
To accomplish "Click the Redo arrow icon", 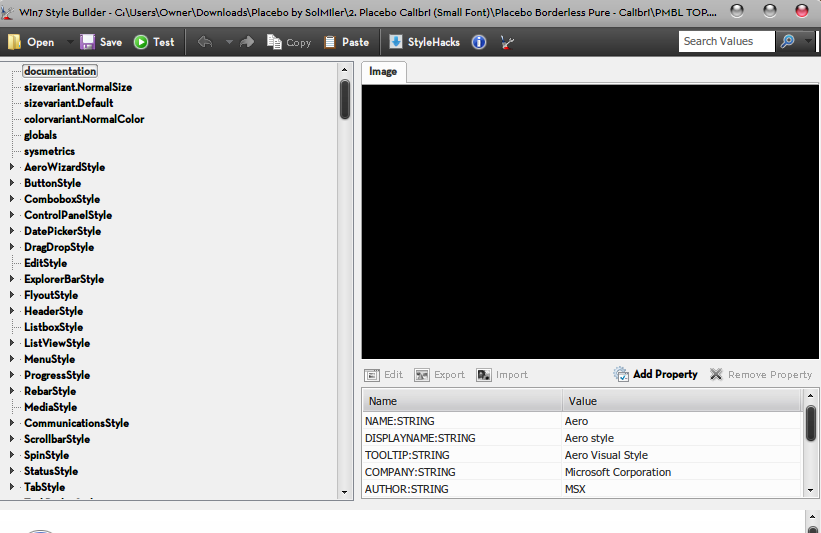I will coord(247,42).
